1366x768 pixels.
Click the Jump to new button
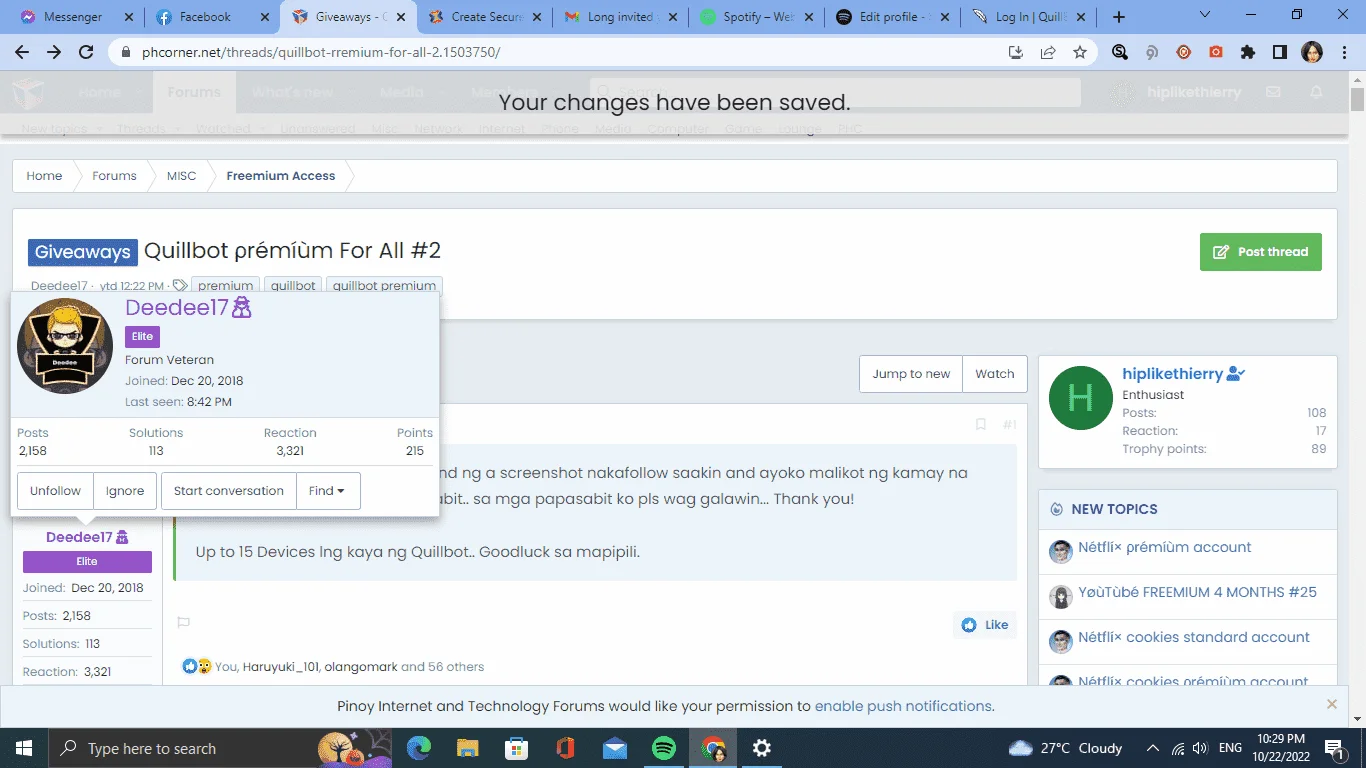coord(911,374)
